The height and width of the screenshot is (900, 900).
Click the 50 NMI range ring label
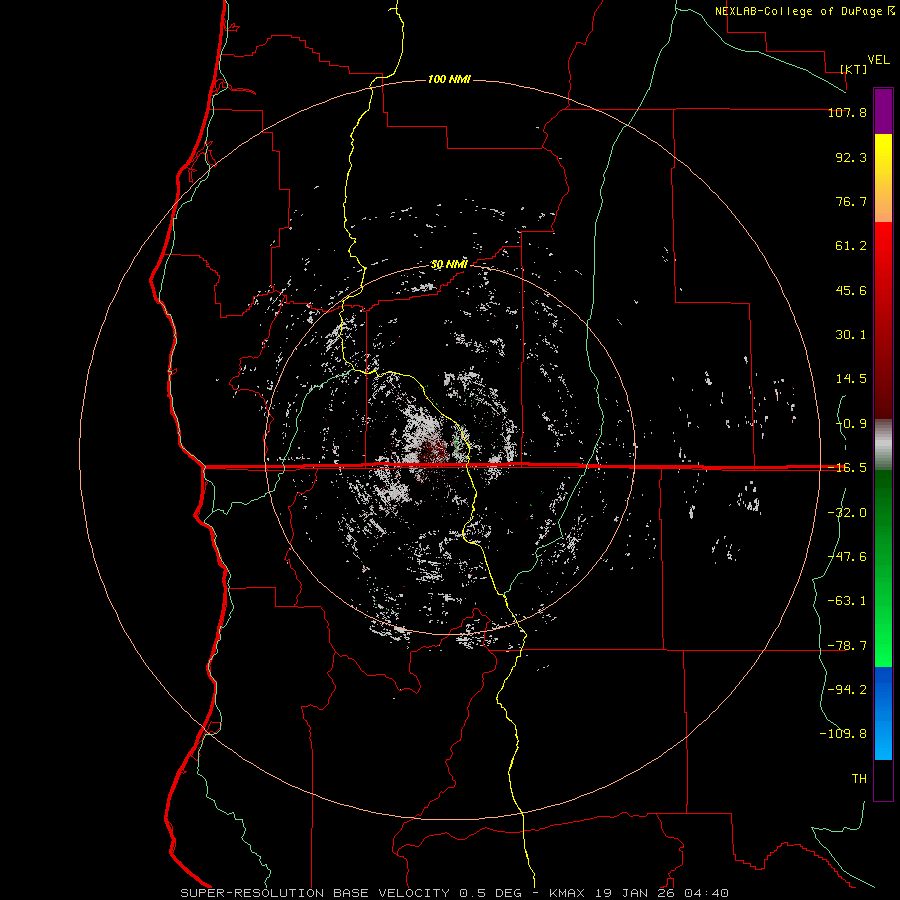pos(449,264)
